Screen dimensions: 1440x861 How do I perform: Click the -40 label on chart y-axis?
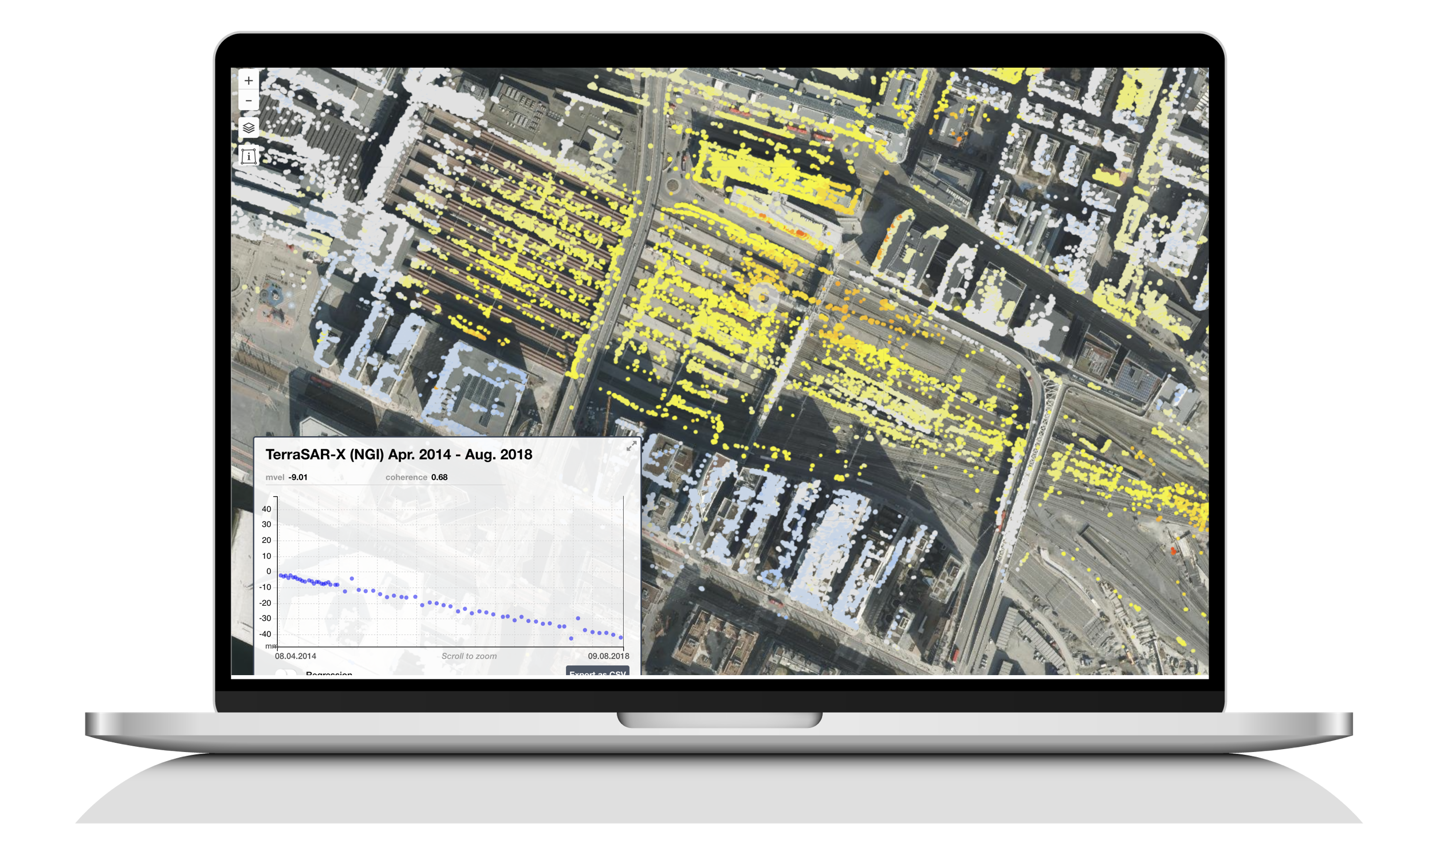265,634
